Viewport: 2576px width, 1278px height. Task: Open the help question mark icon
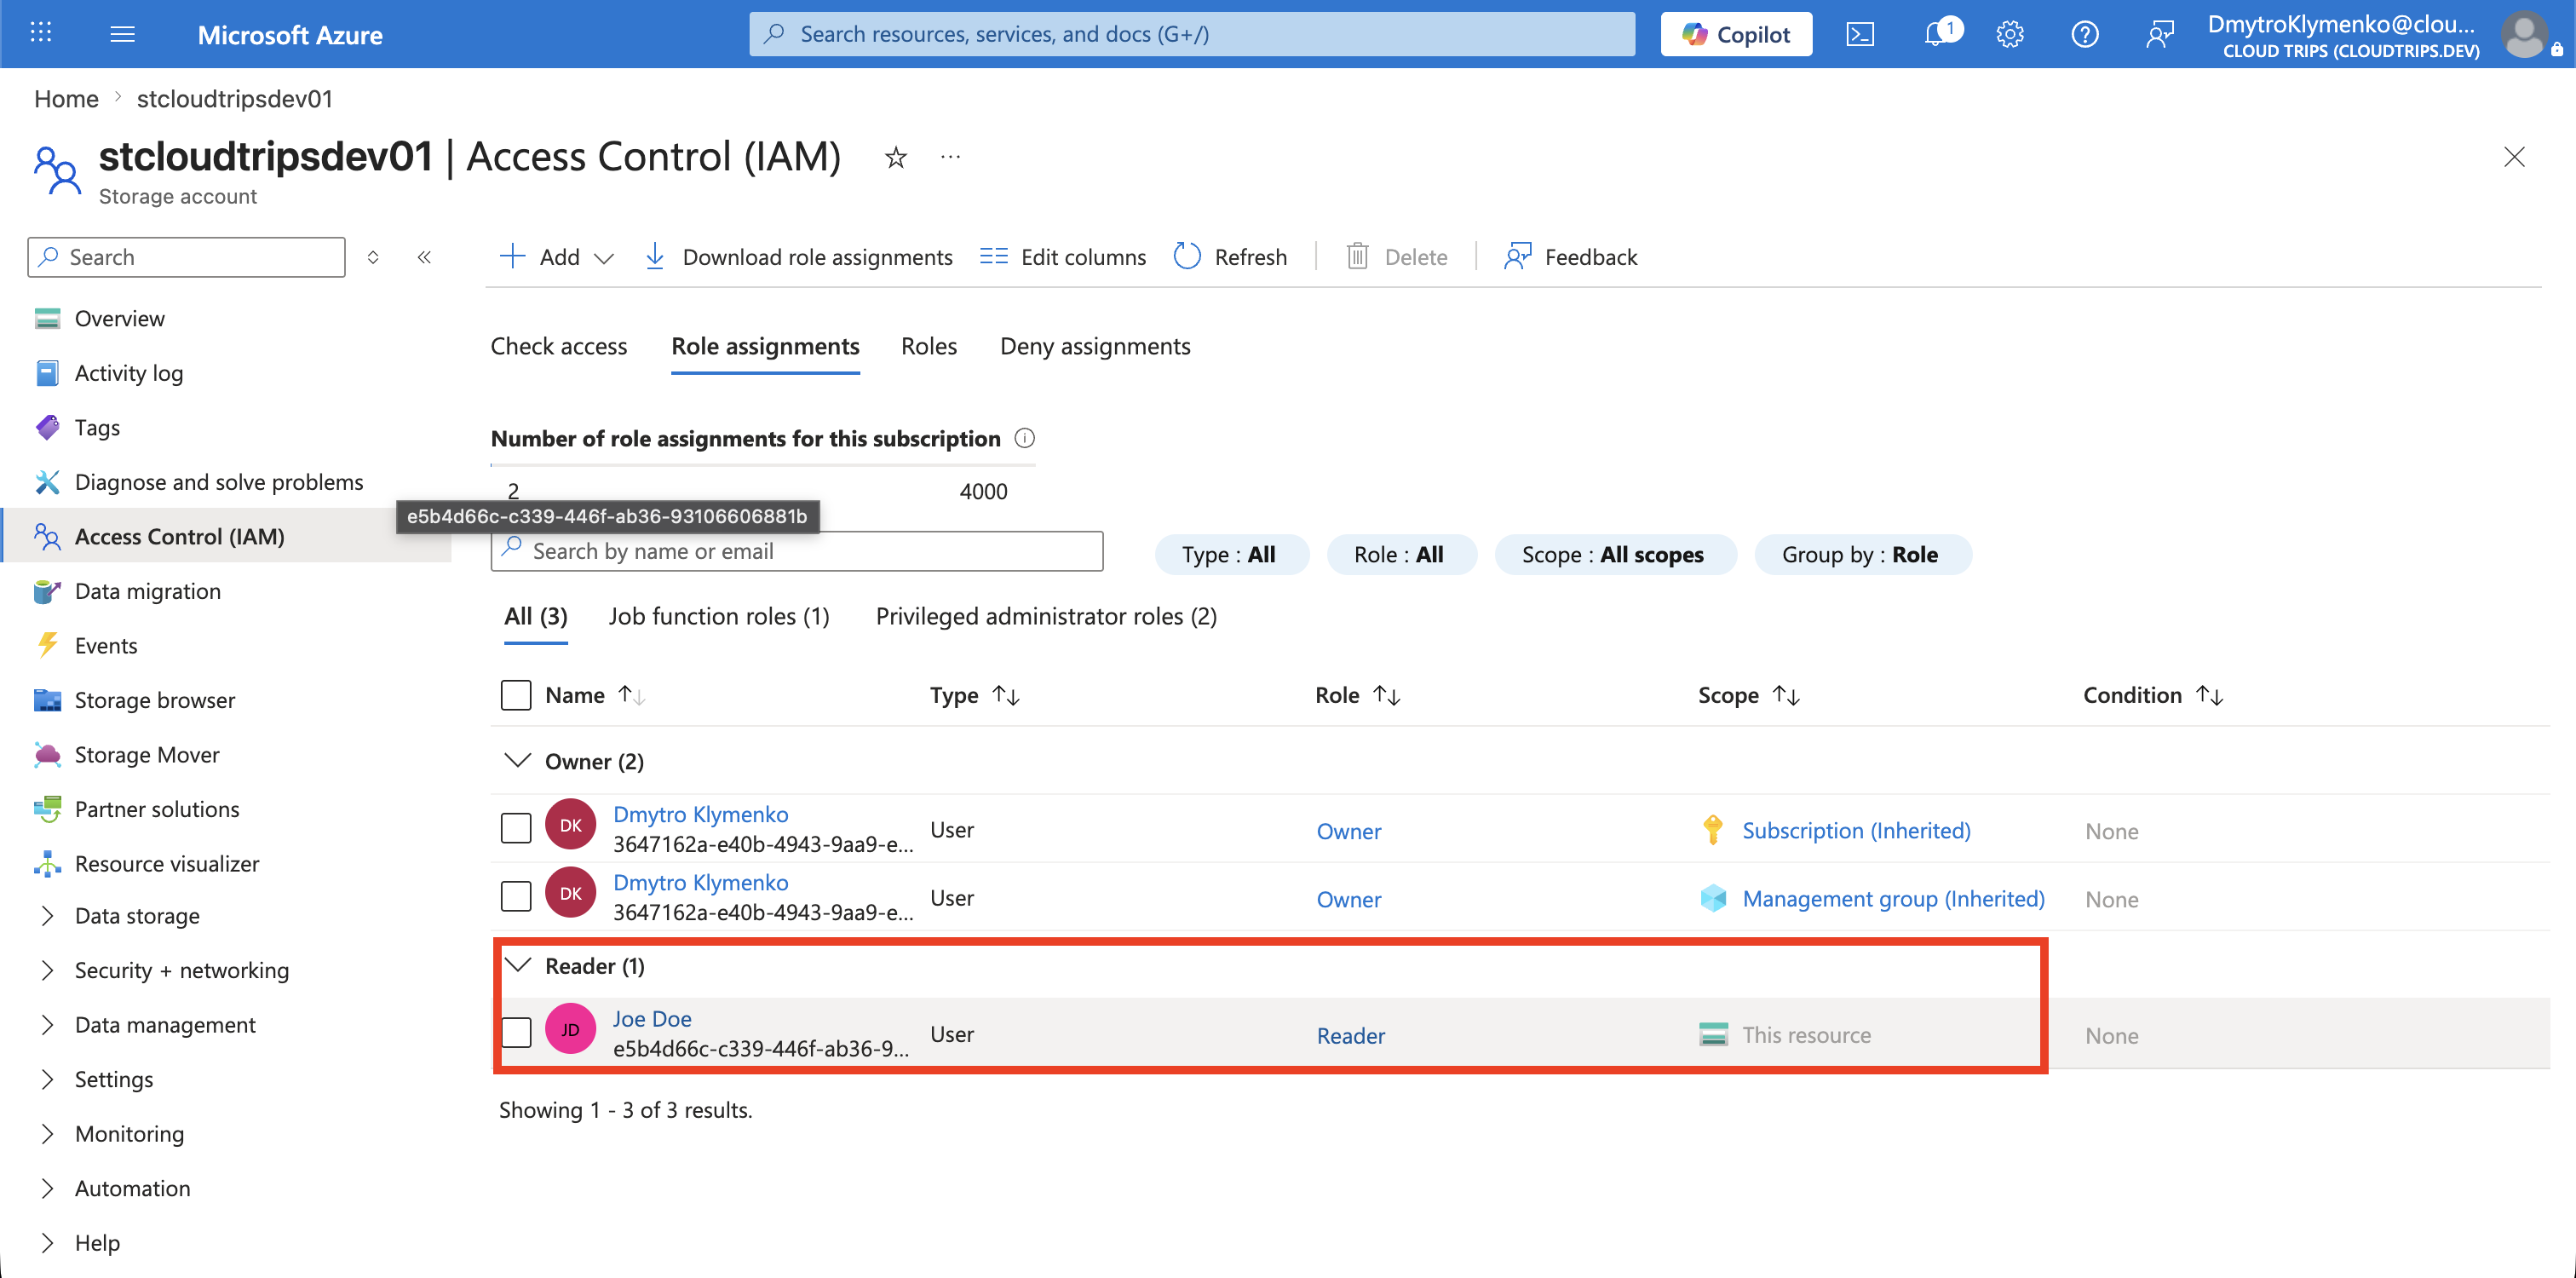click(2084, 34)
